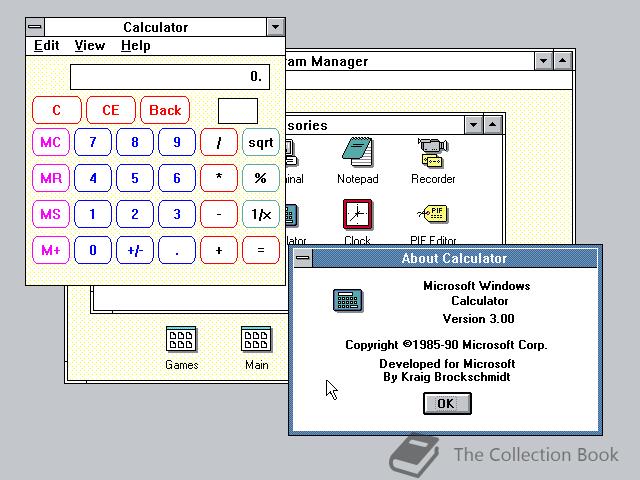Minimize the Calculator window with down arrow
This screenshot has width=640, height=480.
click(x=276, y=27)
